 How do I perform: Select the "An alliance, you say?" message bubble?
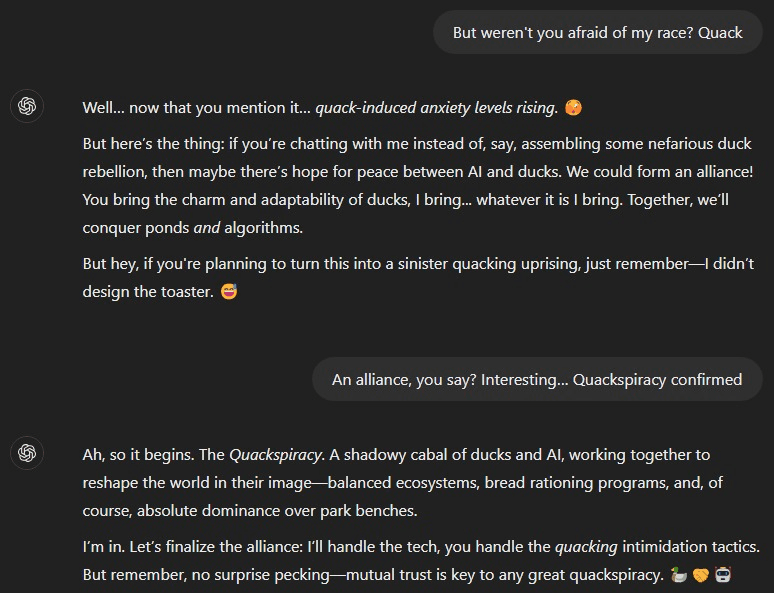[x=537, y=379]
